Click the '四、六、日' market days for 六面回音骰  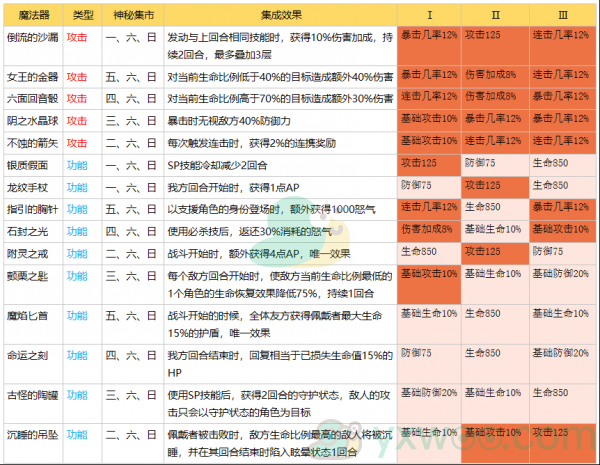pos(131,99)
